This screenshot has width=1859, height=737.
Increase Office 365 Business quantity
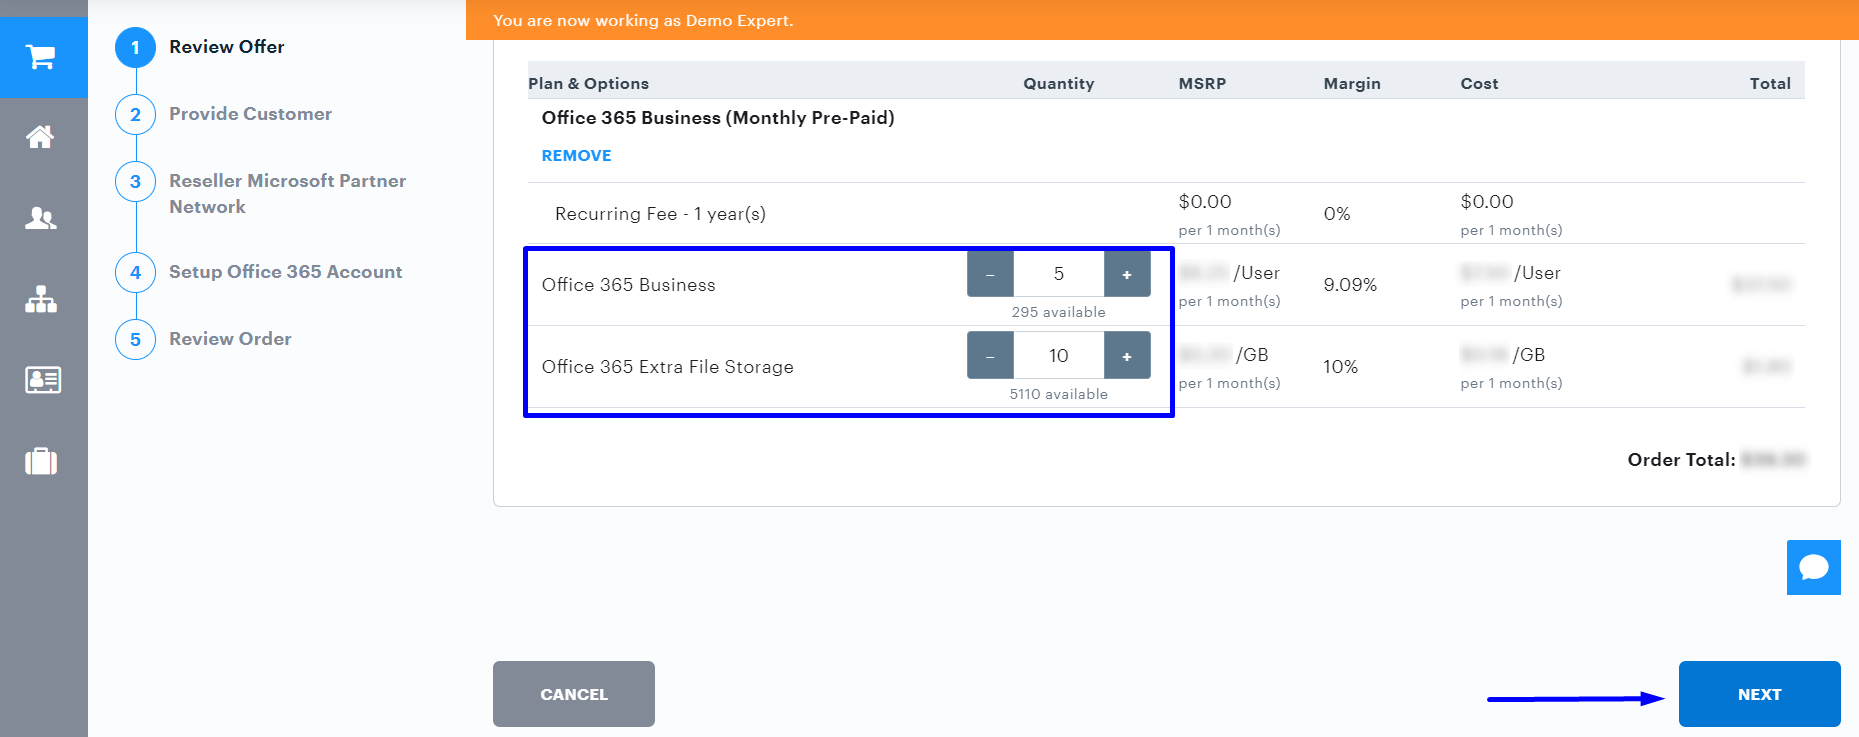pos(1127,274)
